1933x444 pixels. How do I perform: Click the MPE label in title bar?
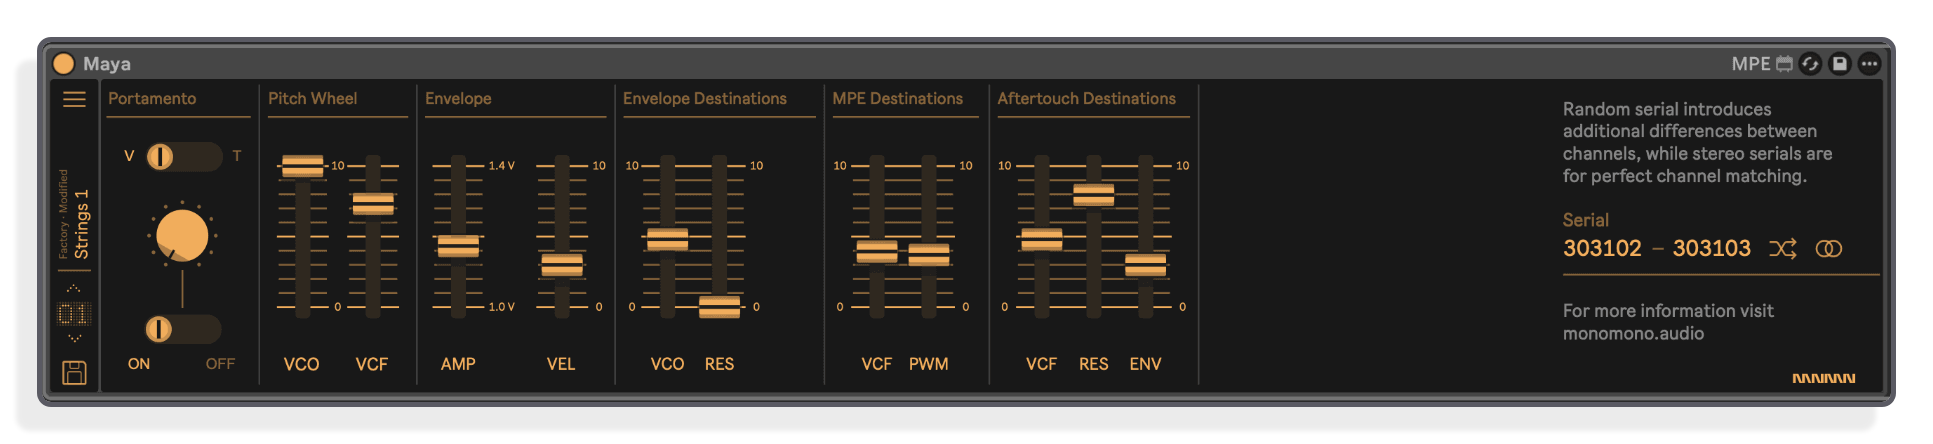[x=1751, y=64]
